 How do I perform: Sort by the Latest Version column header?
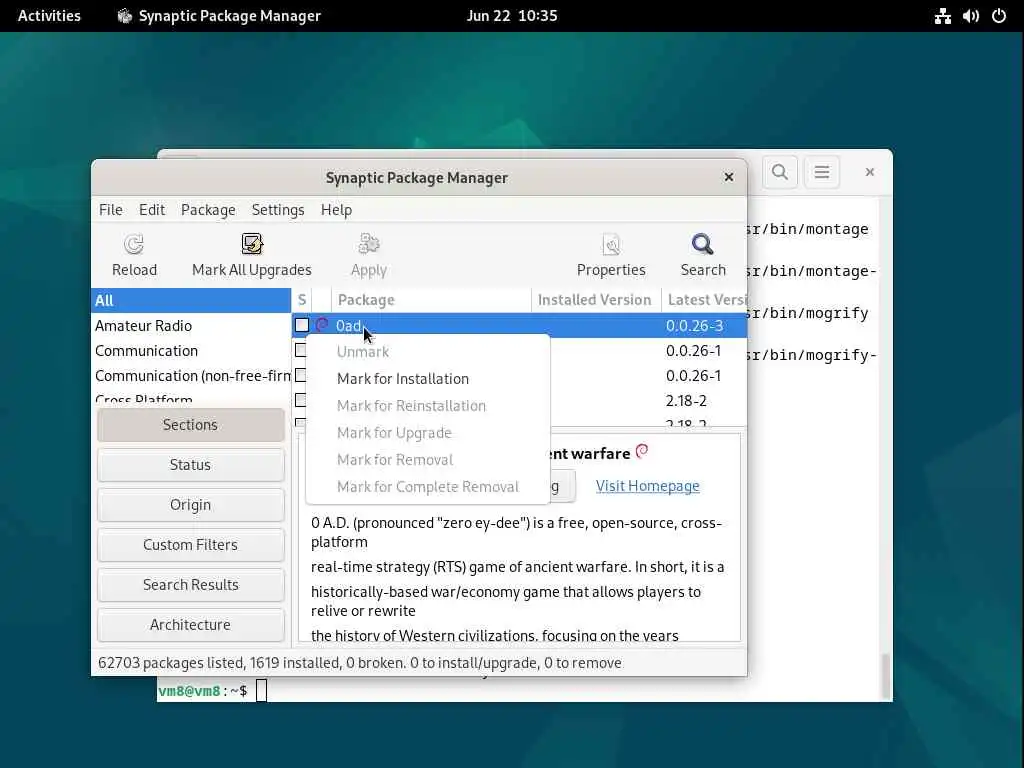(x=705, y=300)
